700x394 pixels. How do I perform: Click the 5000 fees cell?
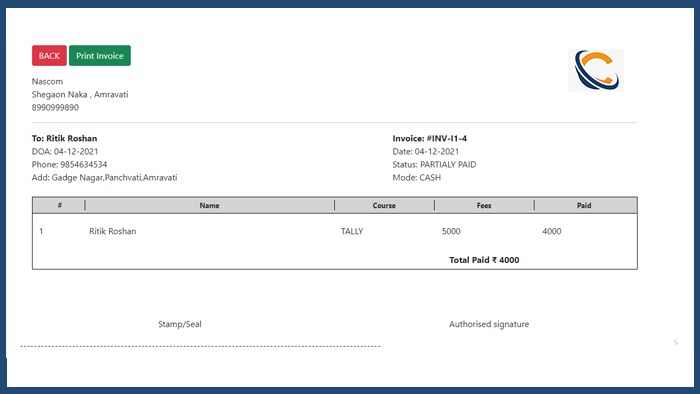click(x=451, y=231)
